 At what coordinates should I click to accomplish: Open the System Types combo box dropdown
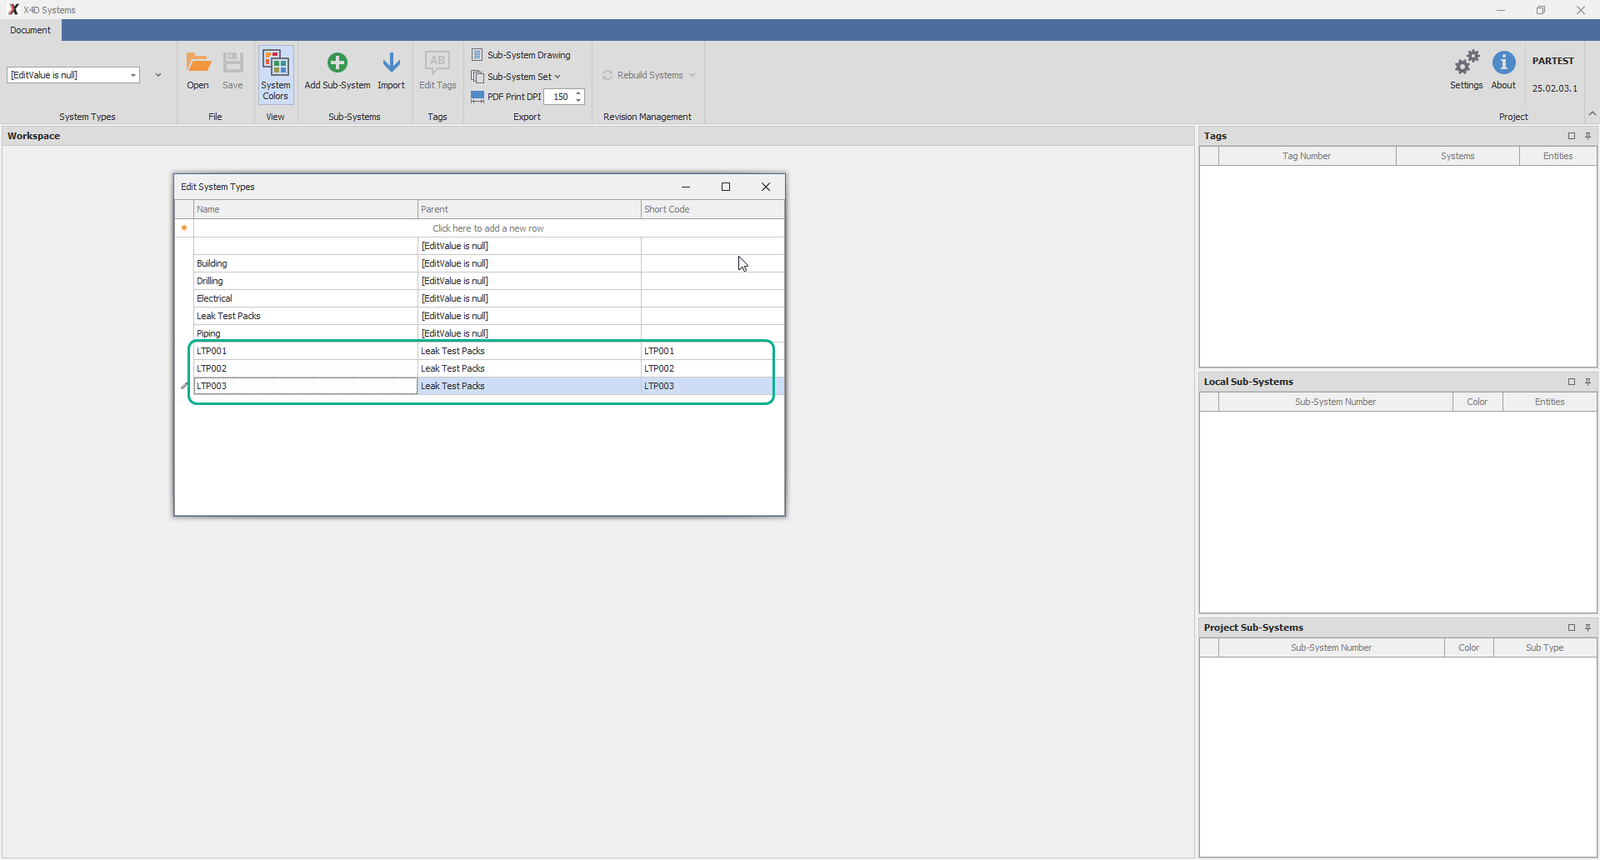coord(133,75)
